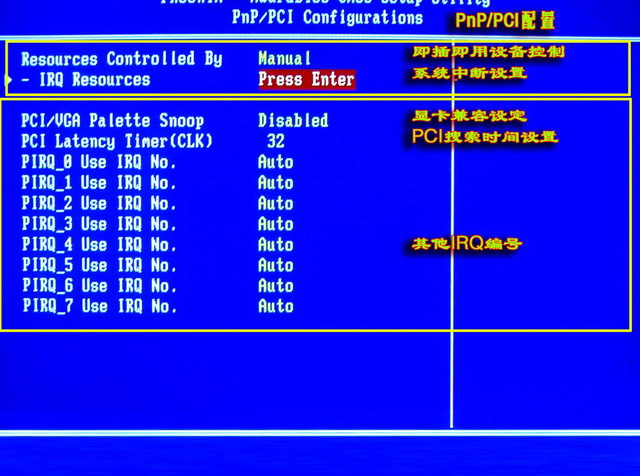The height and width of the screenshot is (476, 640).
Task: Click the Resources Controlled By label
Action: (x=121, y=59)
